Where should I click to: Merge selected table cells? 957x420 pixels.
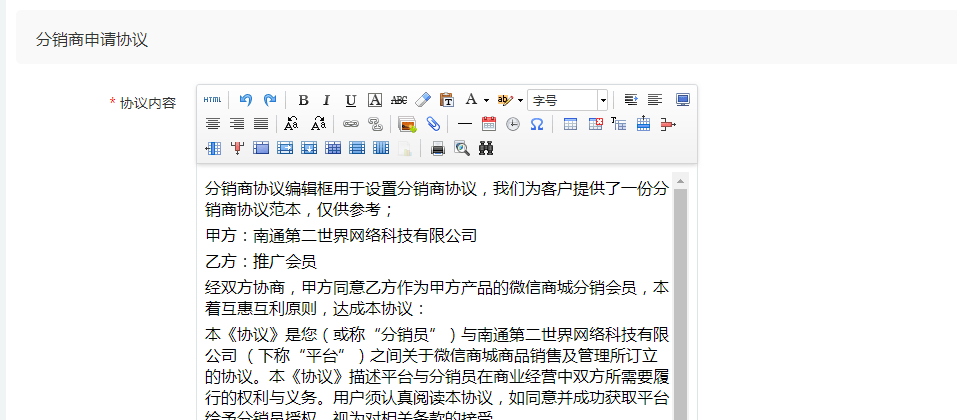[261, 148]
